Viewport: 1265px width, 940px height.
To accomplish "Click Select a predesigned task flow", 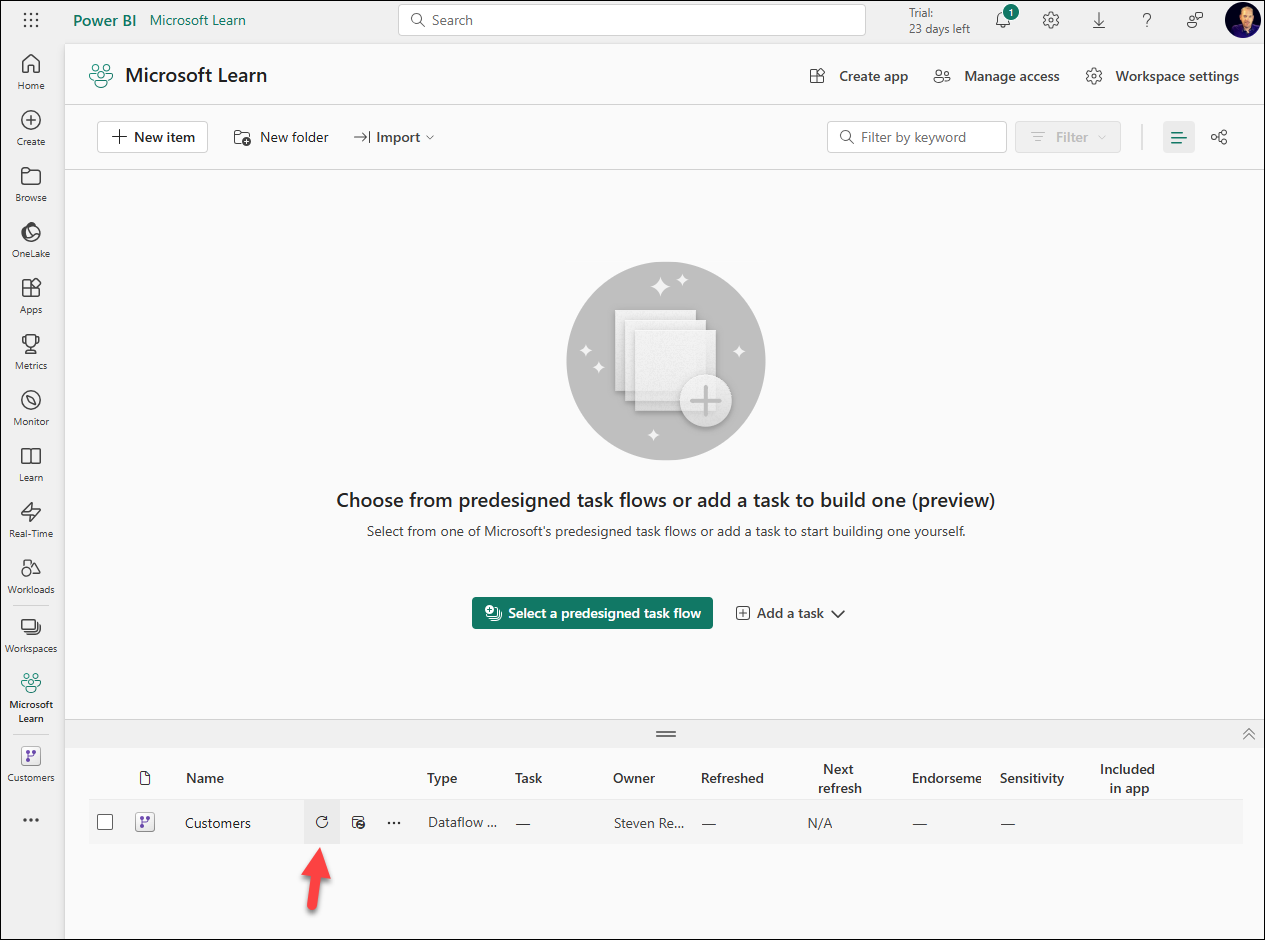I will (x=592, y=613).
